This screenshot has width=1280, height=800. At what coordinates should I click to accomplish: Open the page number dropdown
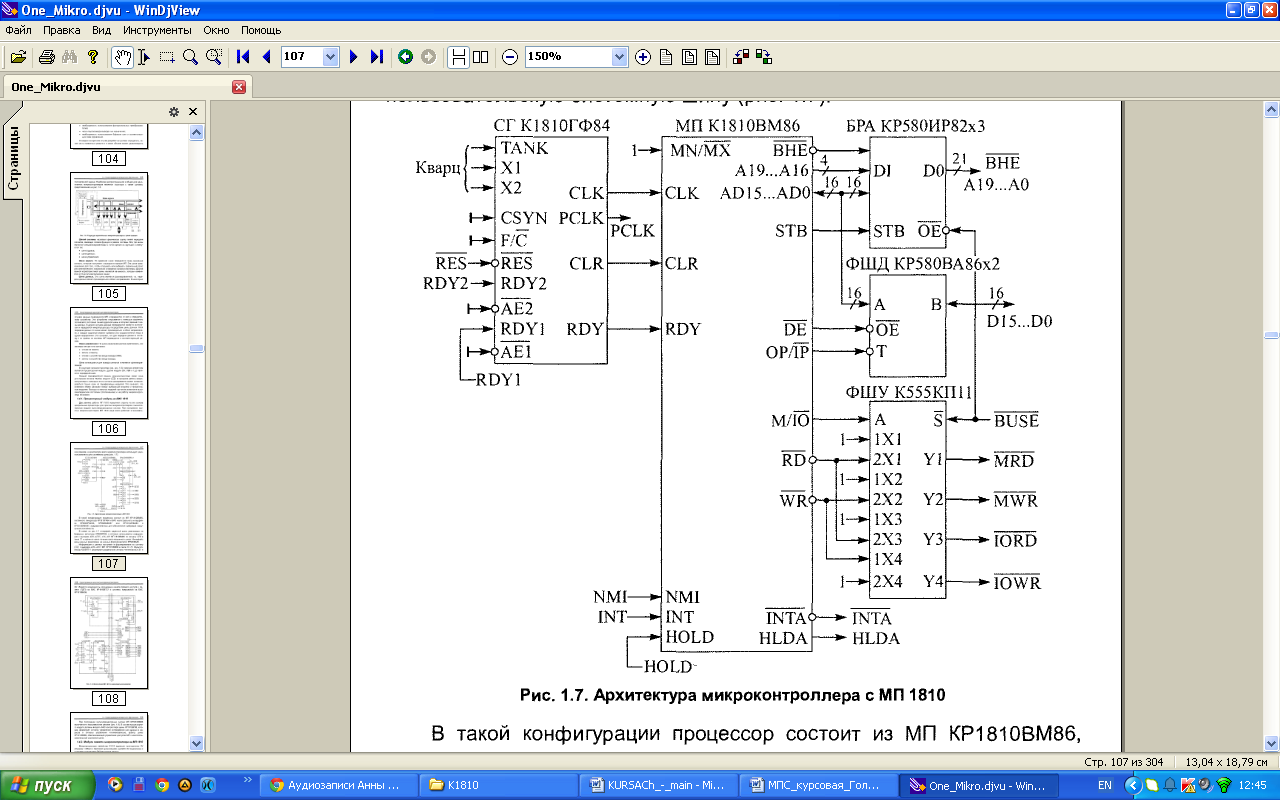click(x=331, y=57)
